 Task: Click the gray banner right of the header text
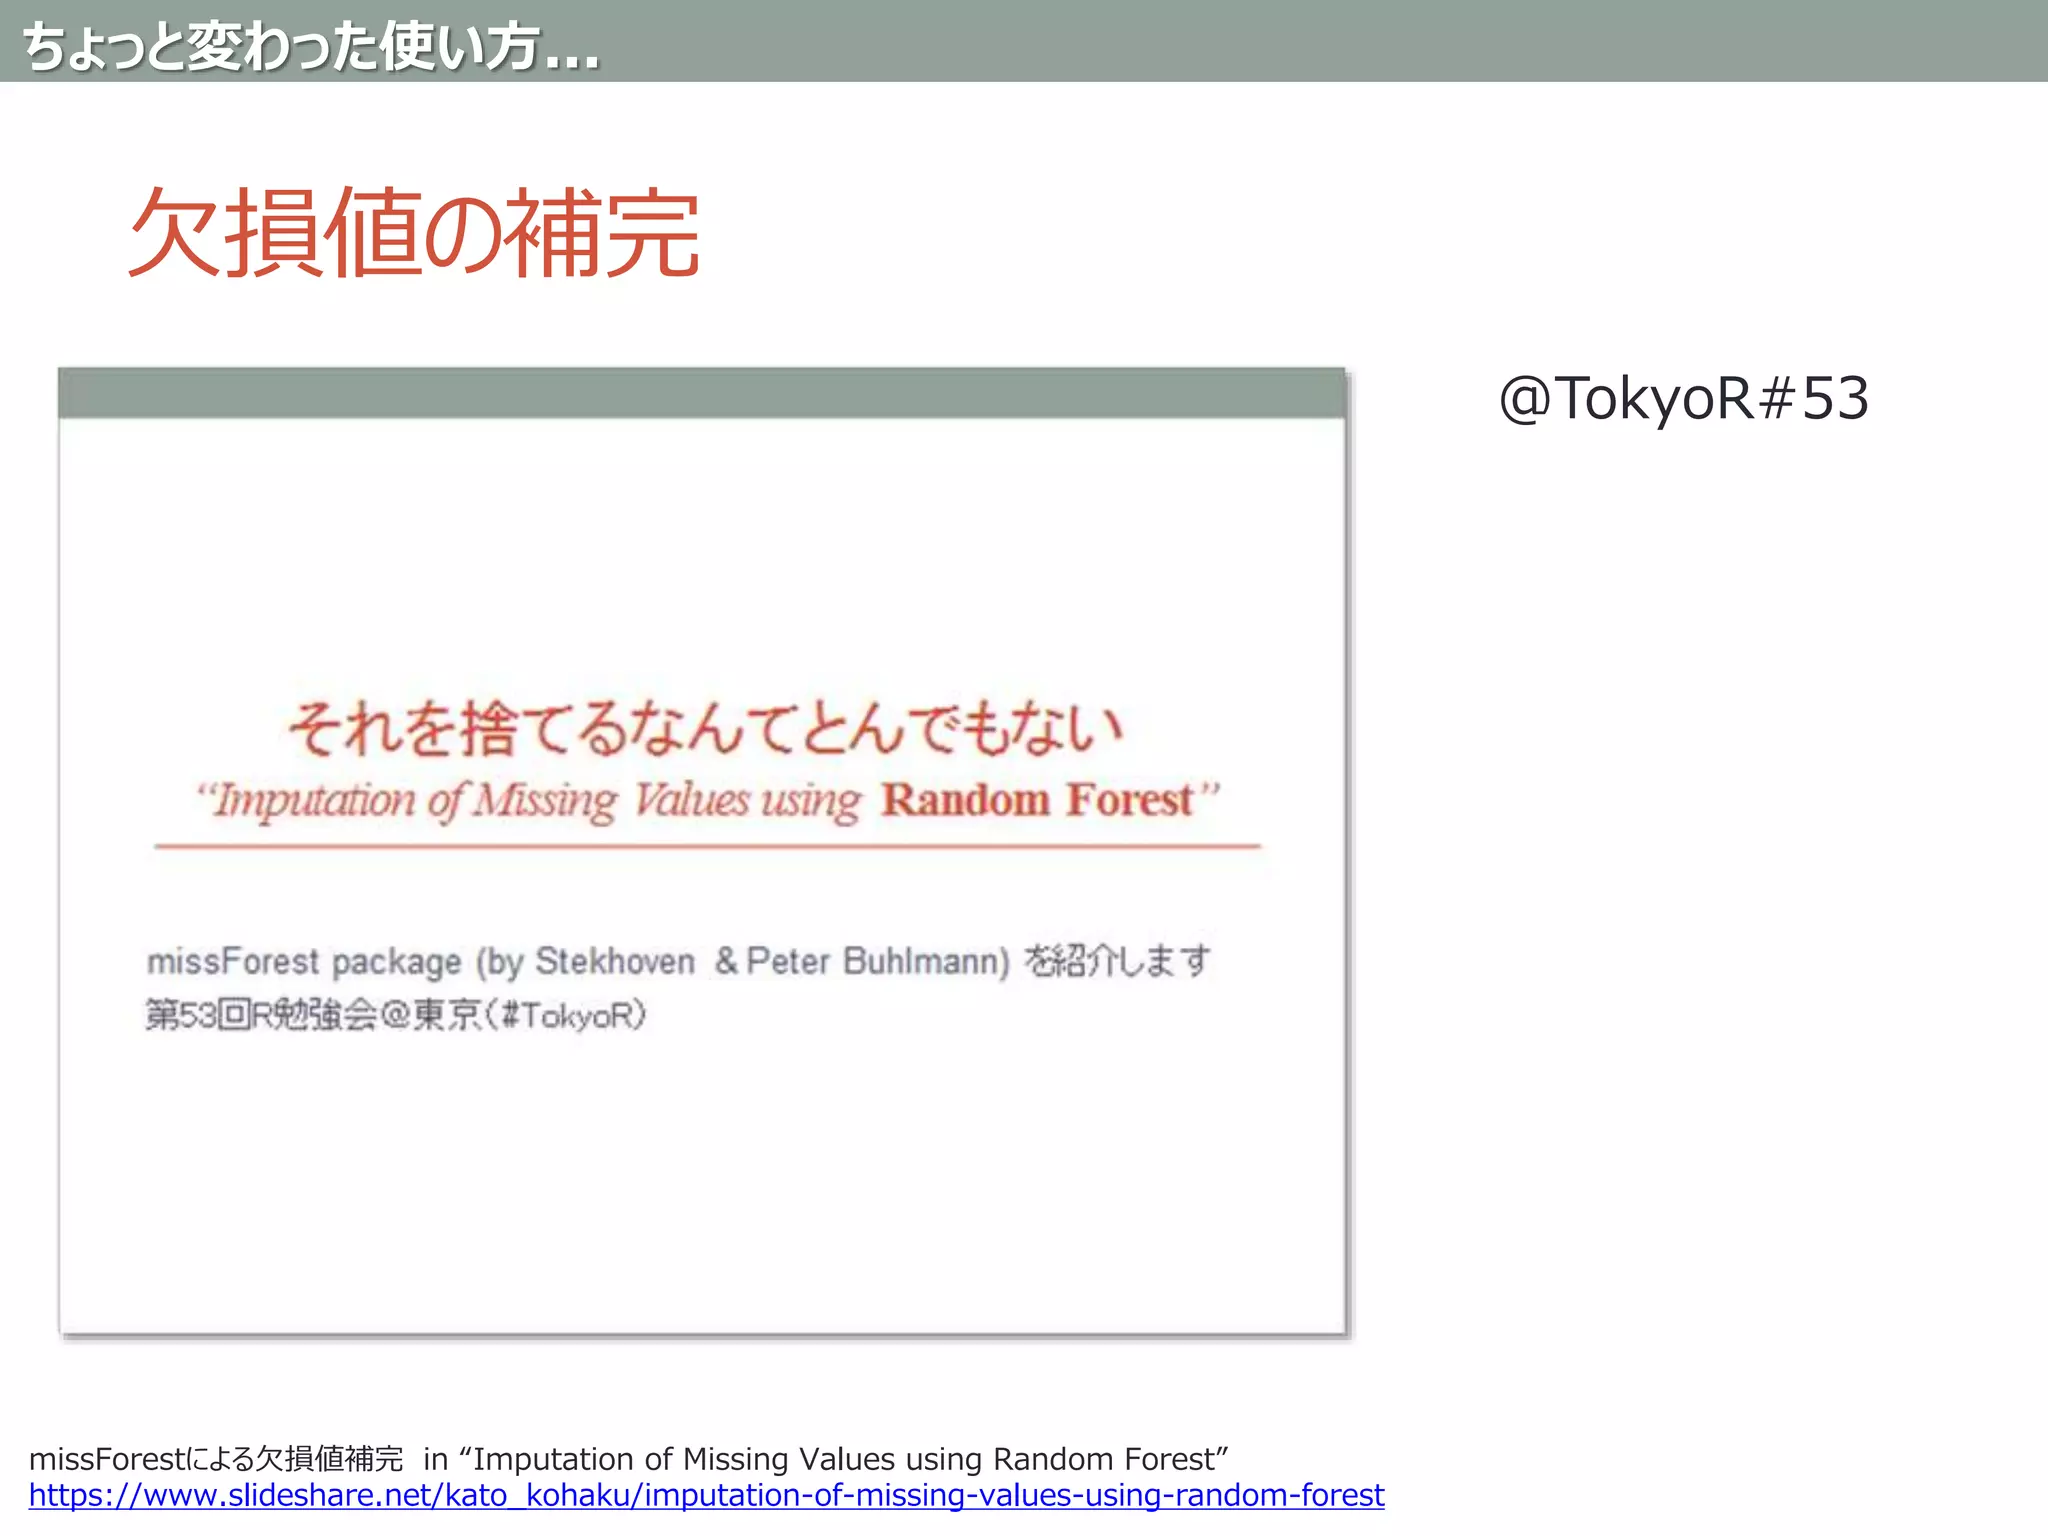1300,40
